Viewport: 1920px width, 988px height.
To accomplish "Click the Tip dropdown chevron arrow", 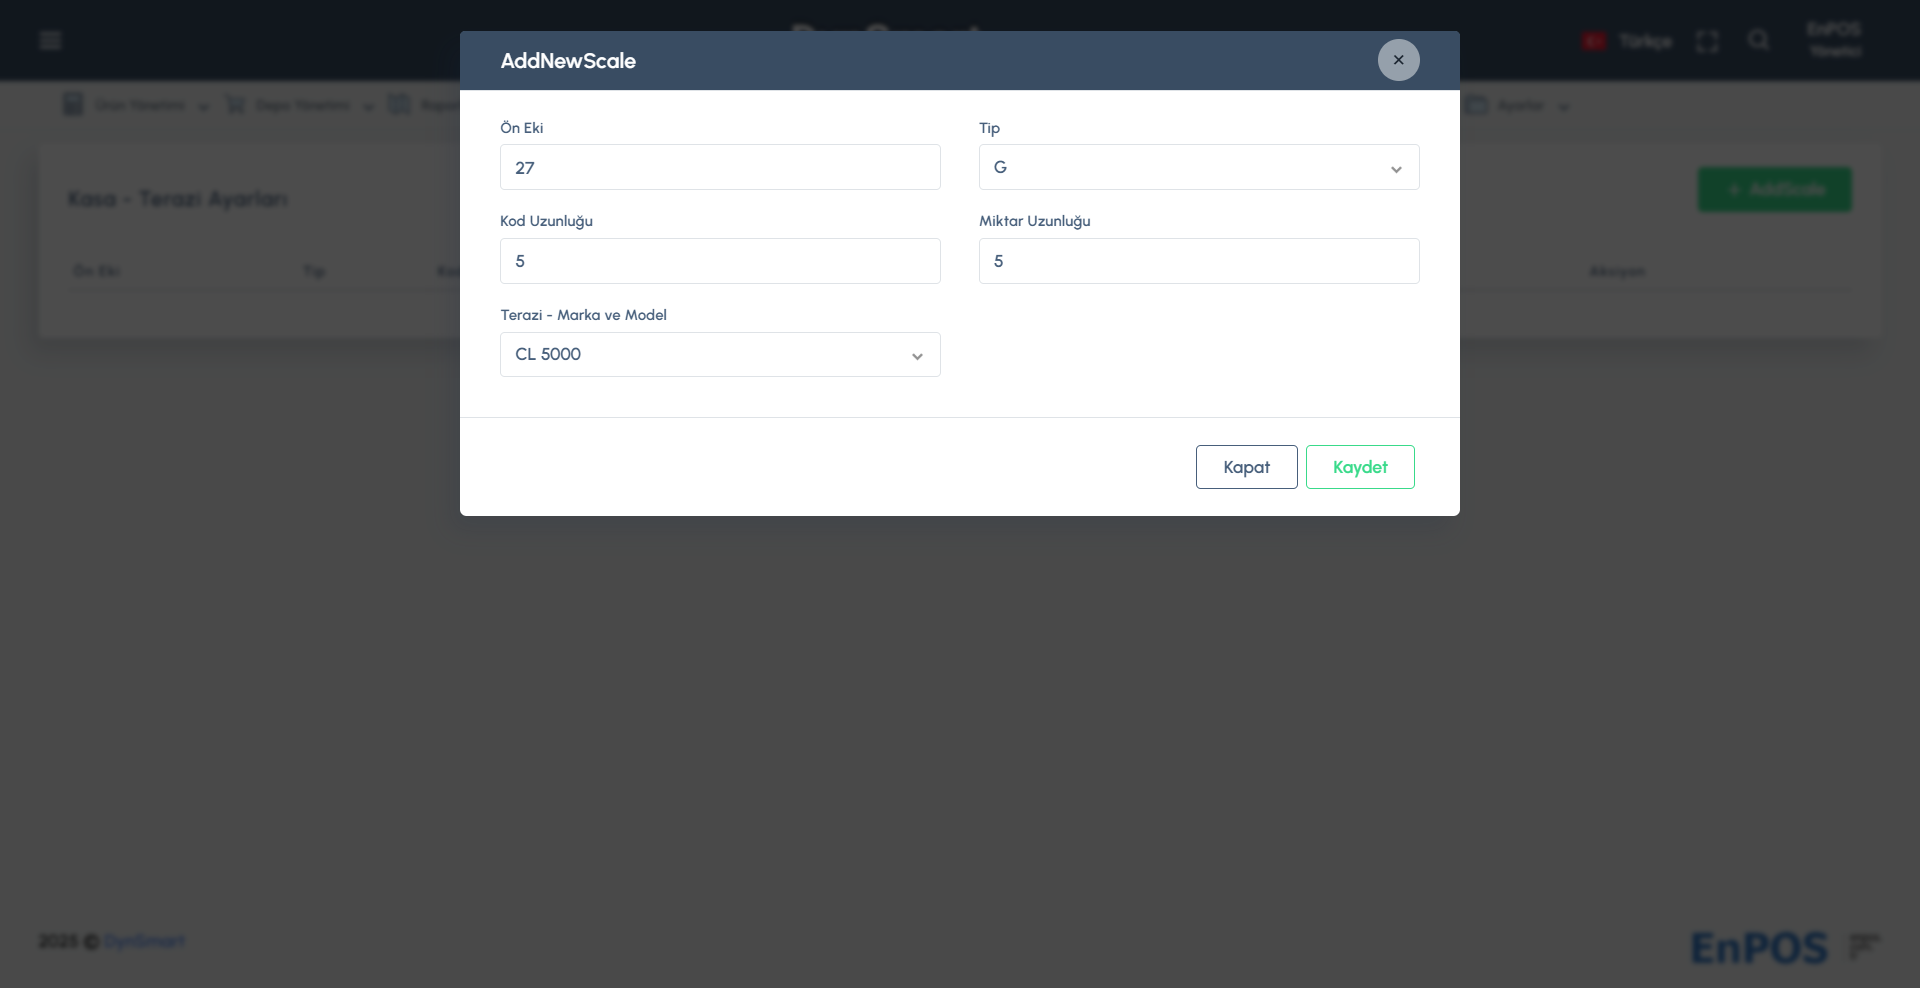I will pyautogui.click(x=1396, y=169).
